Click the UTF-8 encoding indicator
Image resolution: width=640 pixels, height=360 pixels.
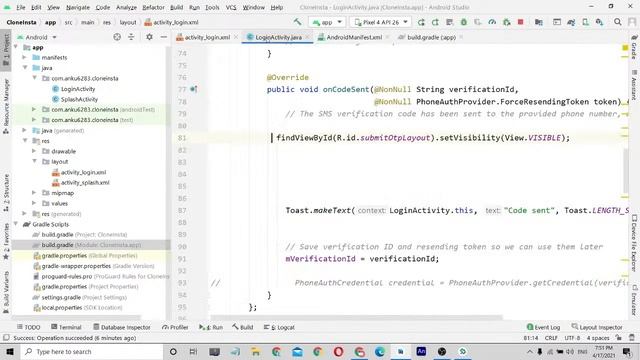pos(572,338)
